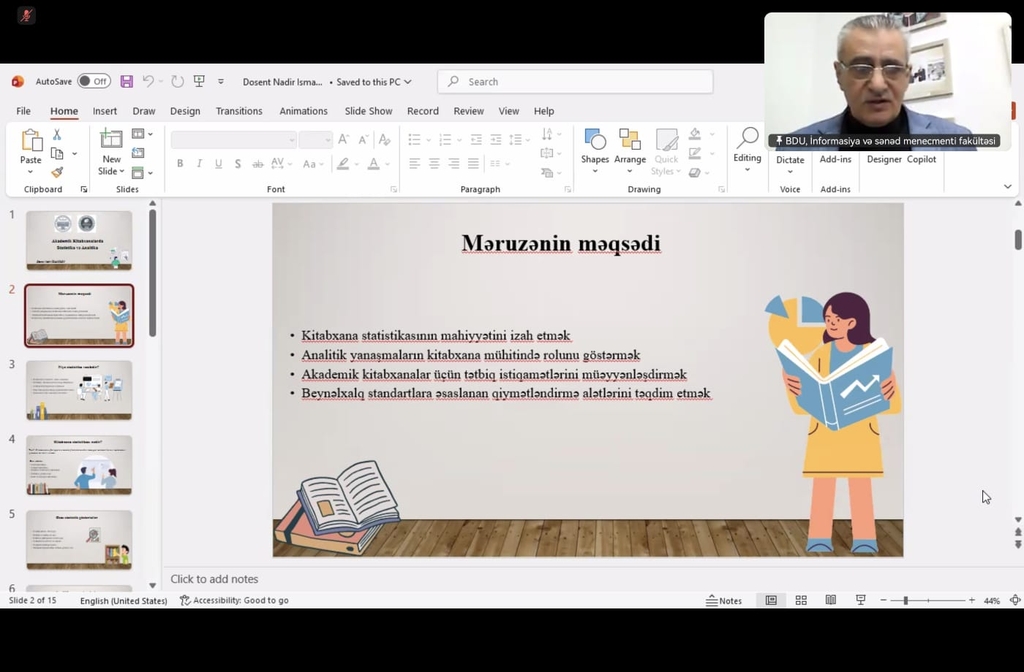The image size is (1024, 672).
Task: Start presentation from beginning in Quick Access
Action: [x=199, y=82]
